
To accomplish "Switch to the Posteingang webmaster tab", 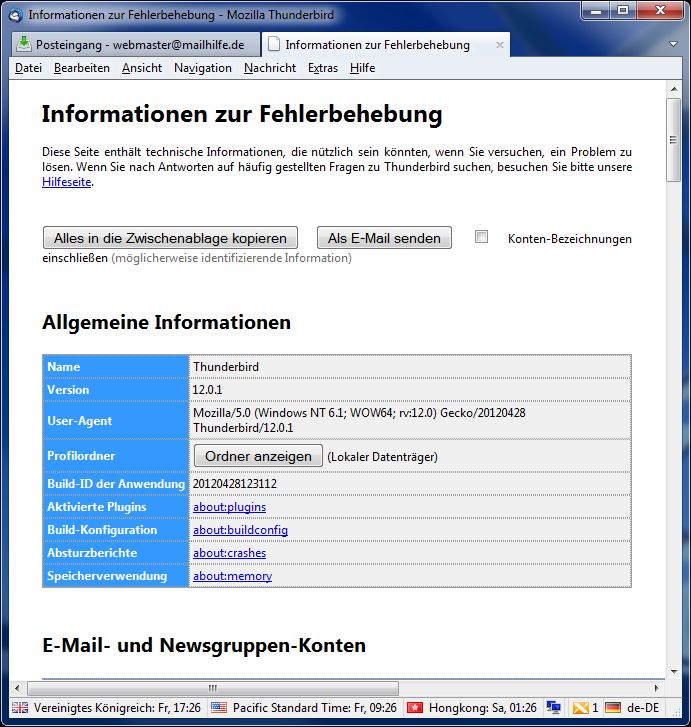I will point(135,45).
